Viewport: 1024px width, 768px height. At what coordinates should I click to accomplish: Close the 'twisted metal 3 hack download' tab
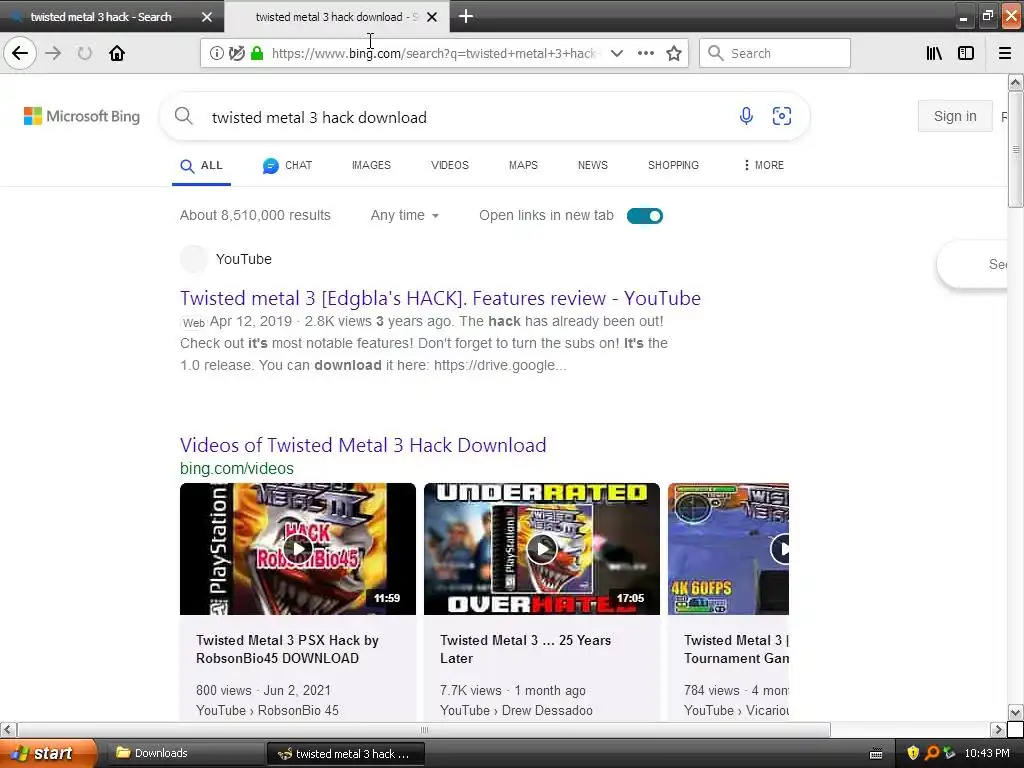click(432, 17)
